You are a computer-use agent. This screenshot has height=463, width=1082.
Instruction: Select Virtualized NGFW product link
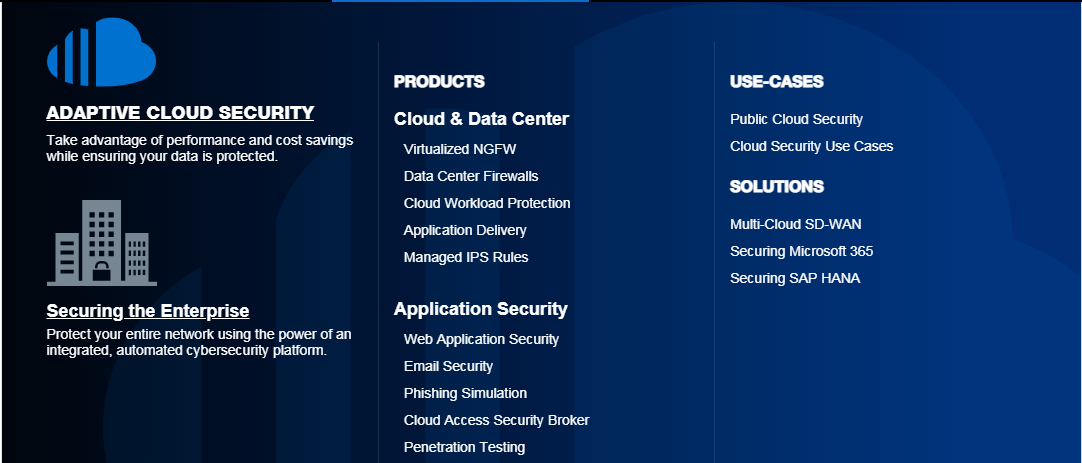[x=460, y=149]
